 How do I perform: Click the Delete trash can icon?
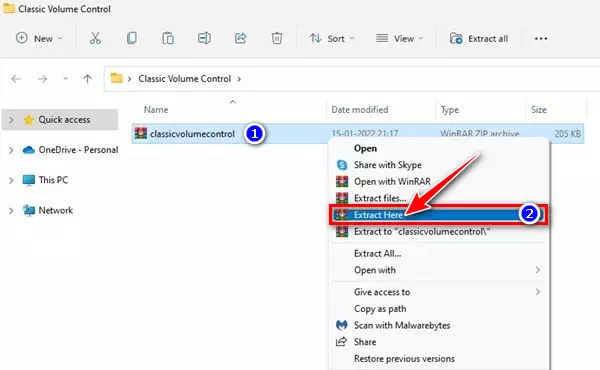tap(277, 38)
